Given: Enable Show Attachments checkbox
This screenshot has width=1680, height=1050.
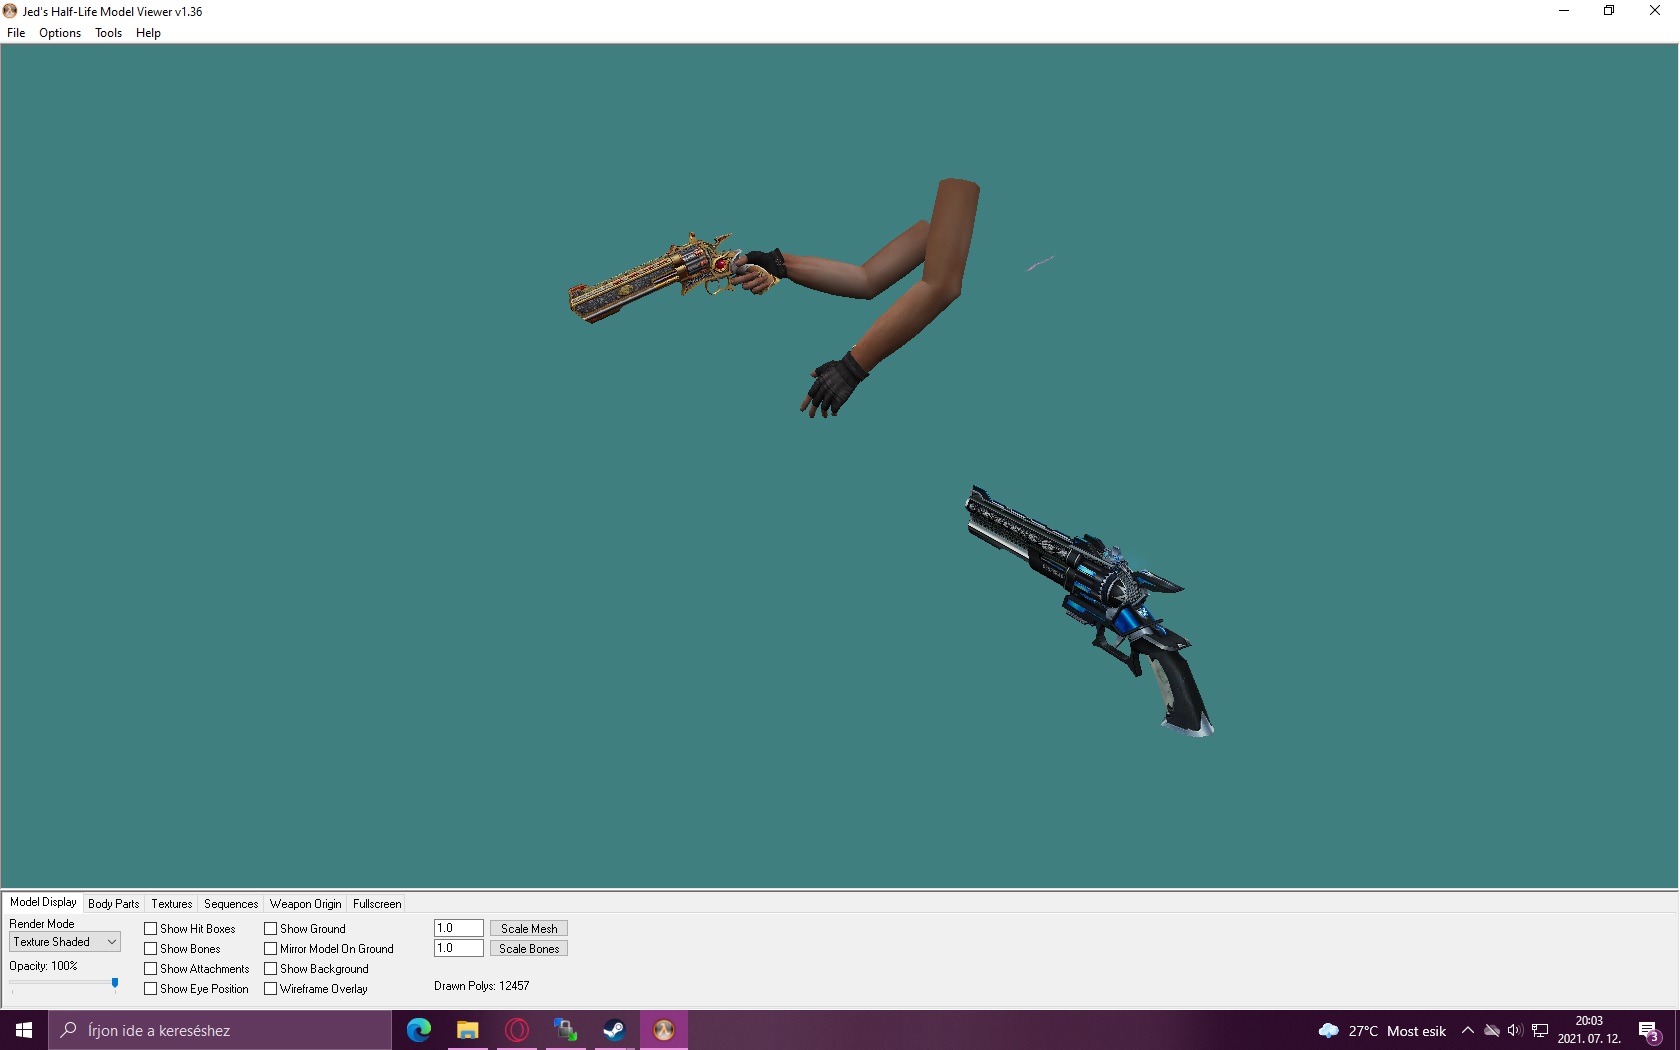Looking at the screenshot, I should [151, 969].
